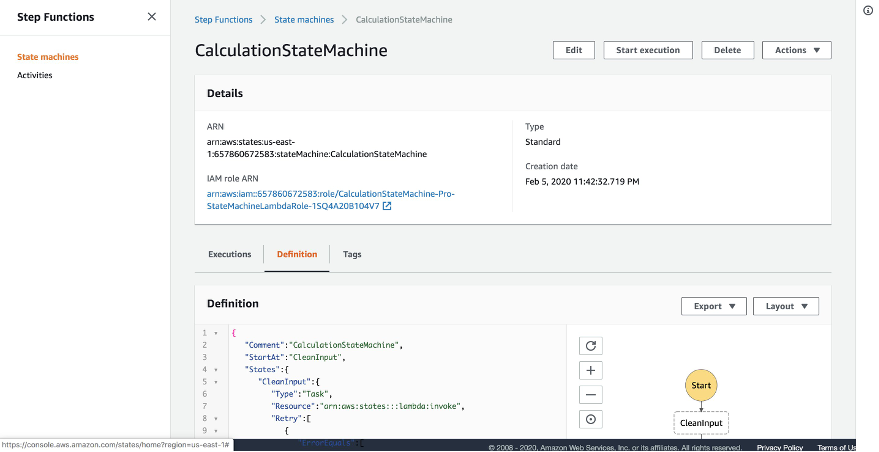This screenshot has height=452, width=879.
Task: Zoom in on the workflow graph
Action: (590, 370)
